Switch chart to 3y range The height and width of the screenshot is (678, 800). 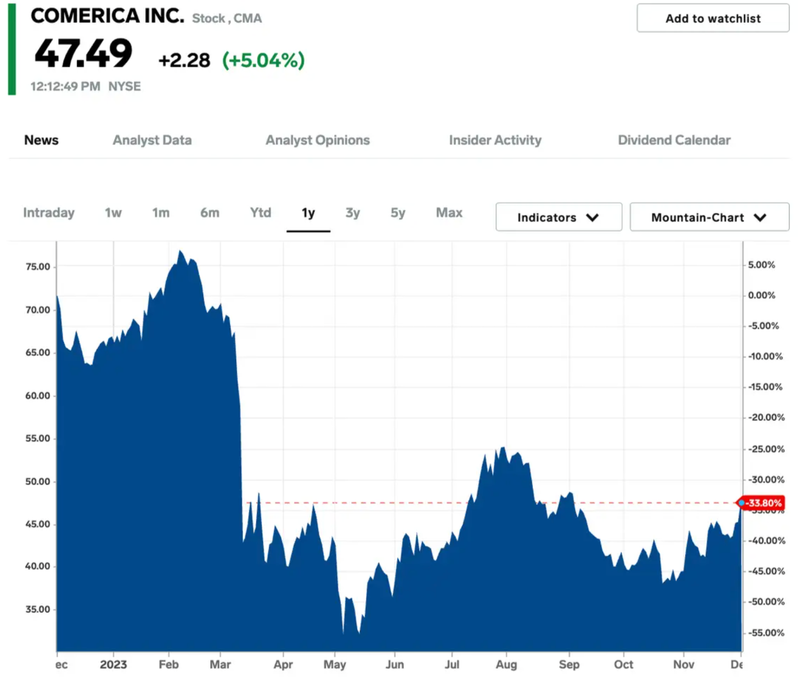tap(353, 213)
